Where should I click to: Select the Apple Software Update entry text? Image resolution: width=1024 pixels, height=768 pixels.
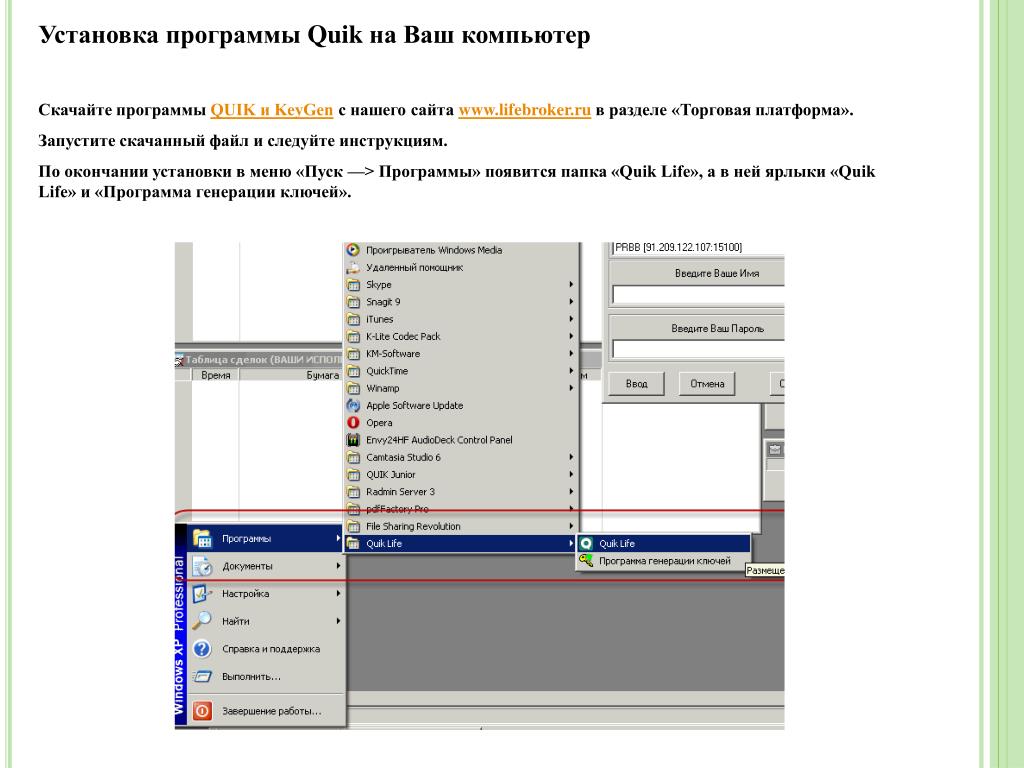[x=415, y=406]
